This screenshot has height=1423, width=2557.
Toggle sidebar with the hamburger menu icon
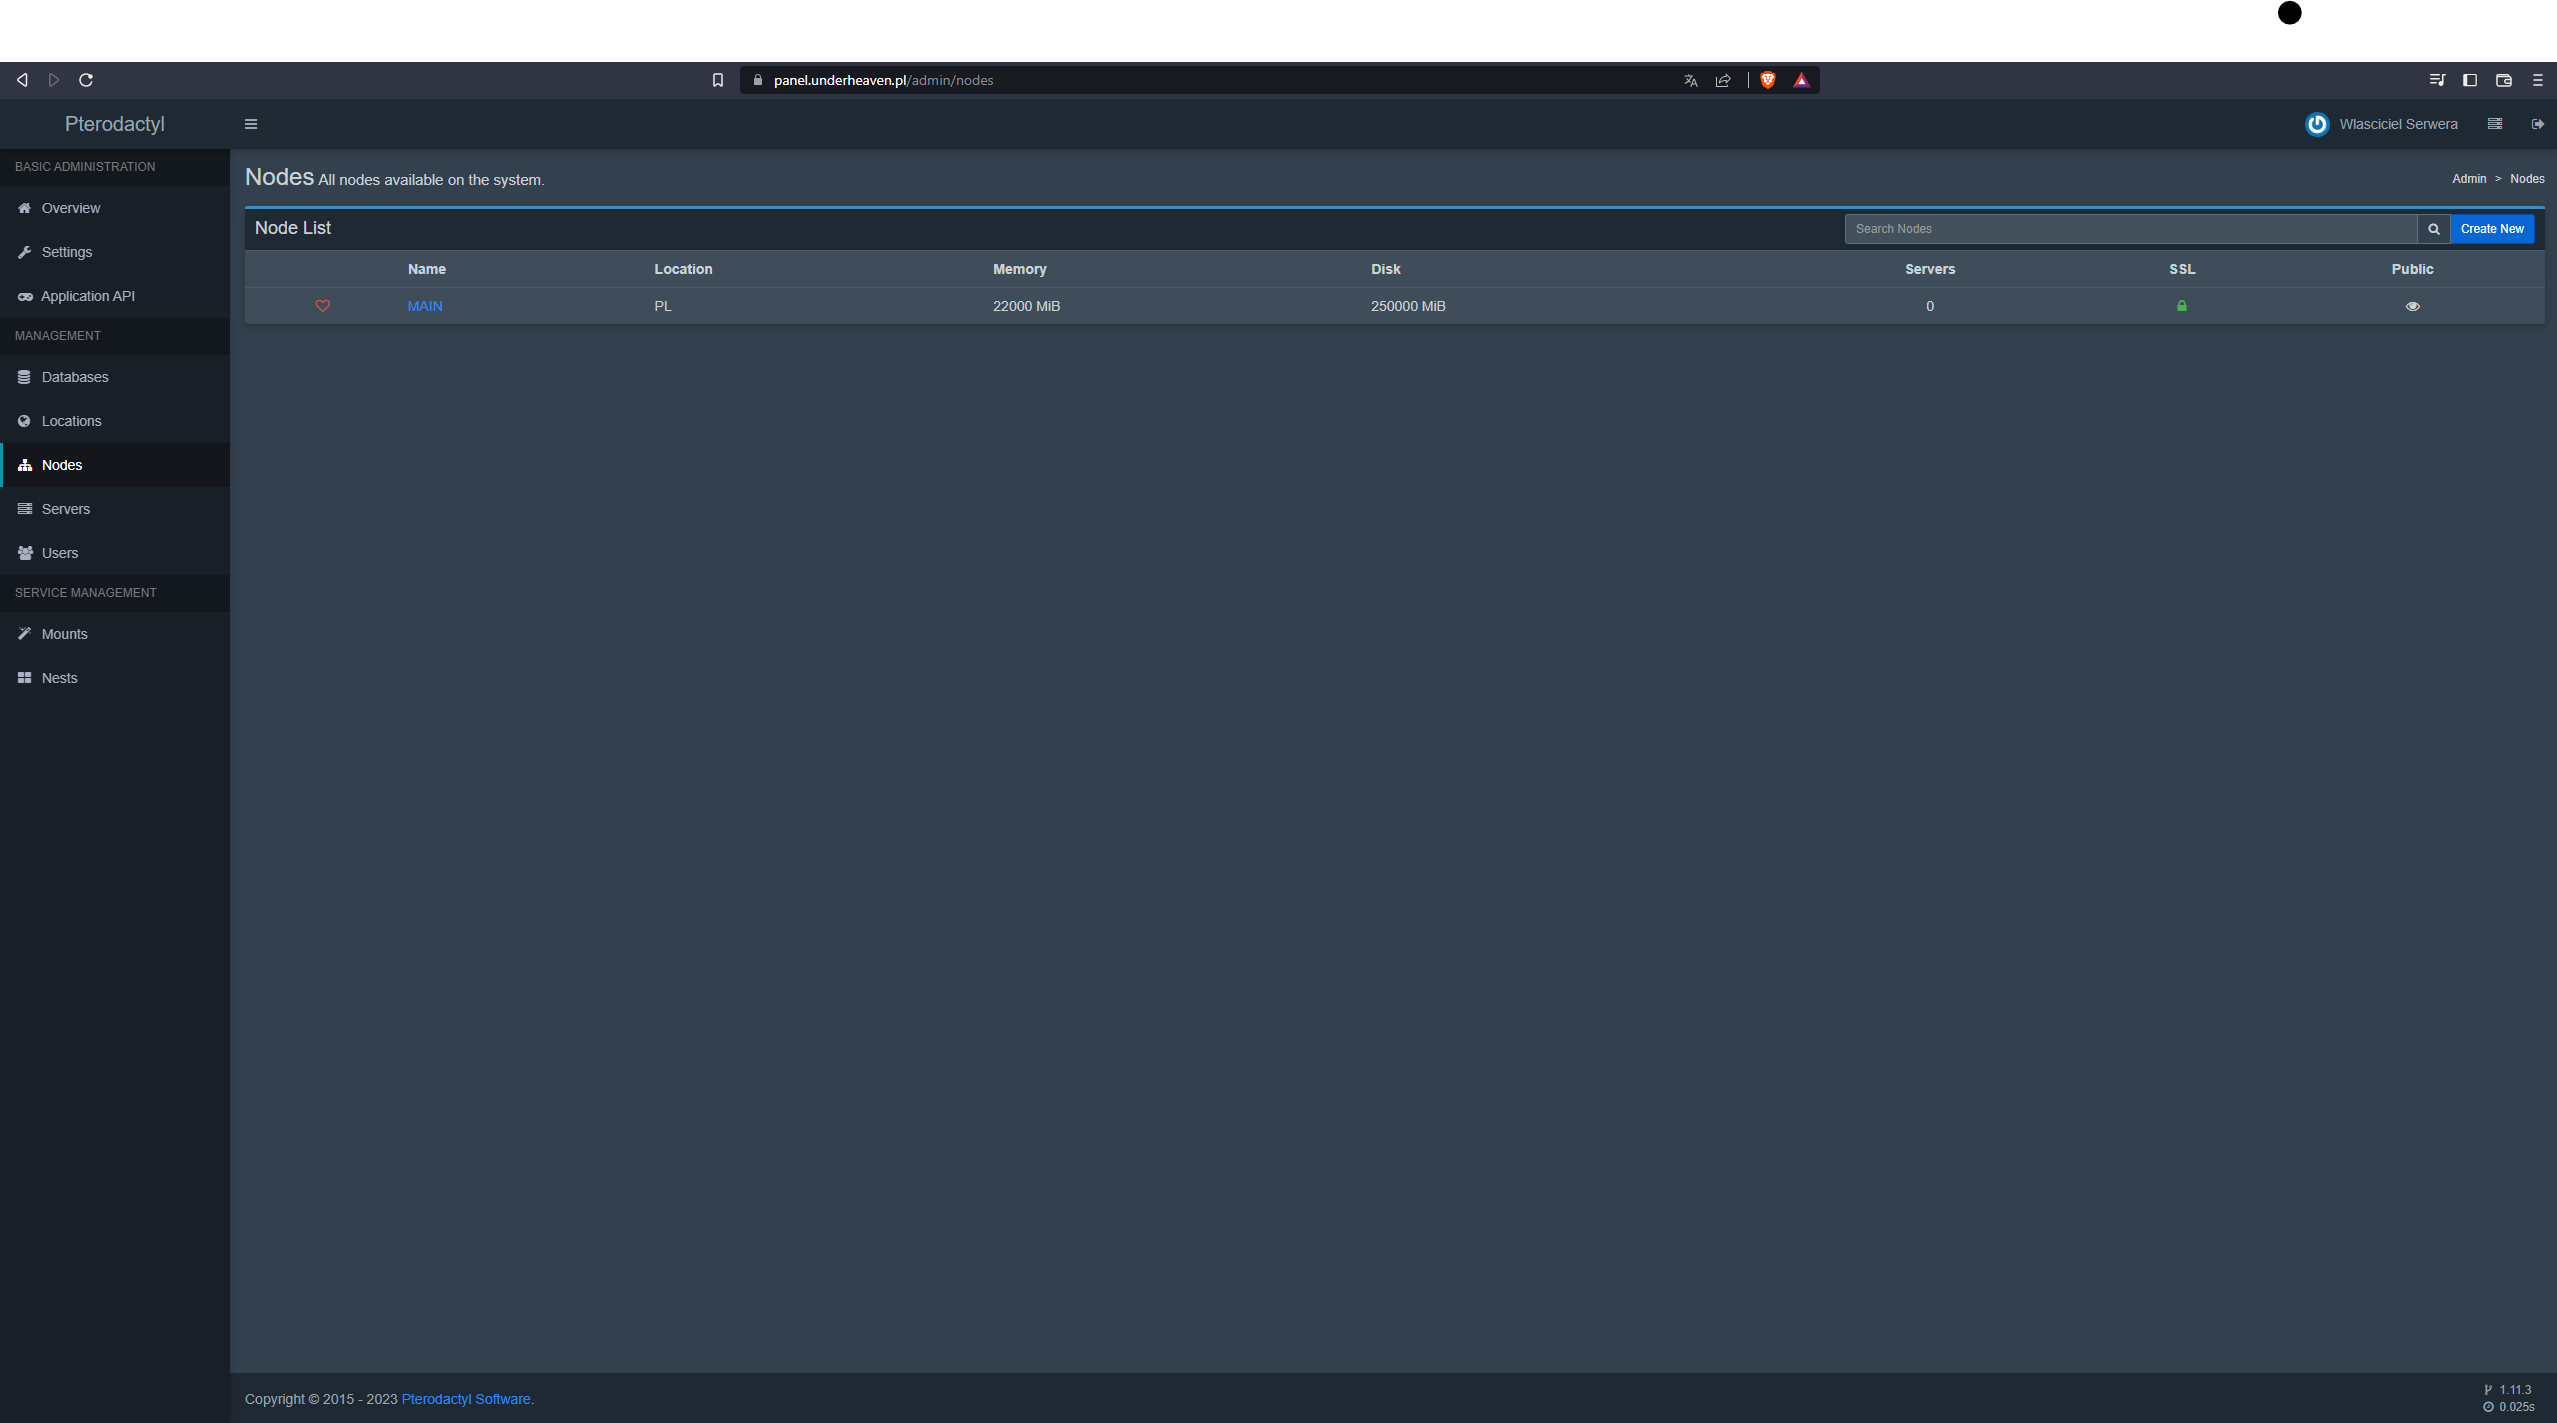(x=251, y=124)
